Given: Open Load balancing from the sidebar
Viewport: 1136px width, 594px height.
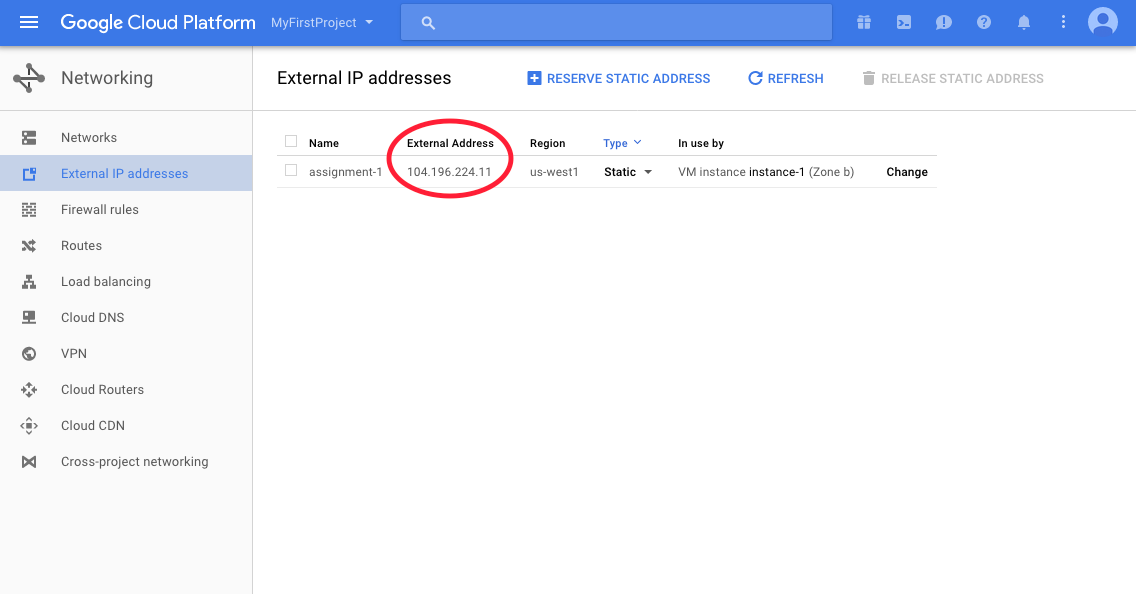Looking at the screenshot, I should (105, 281).
